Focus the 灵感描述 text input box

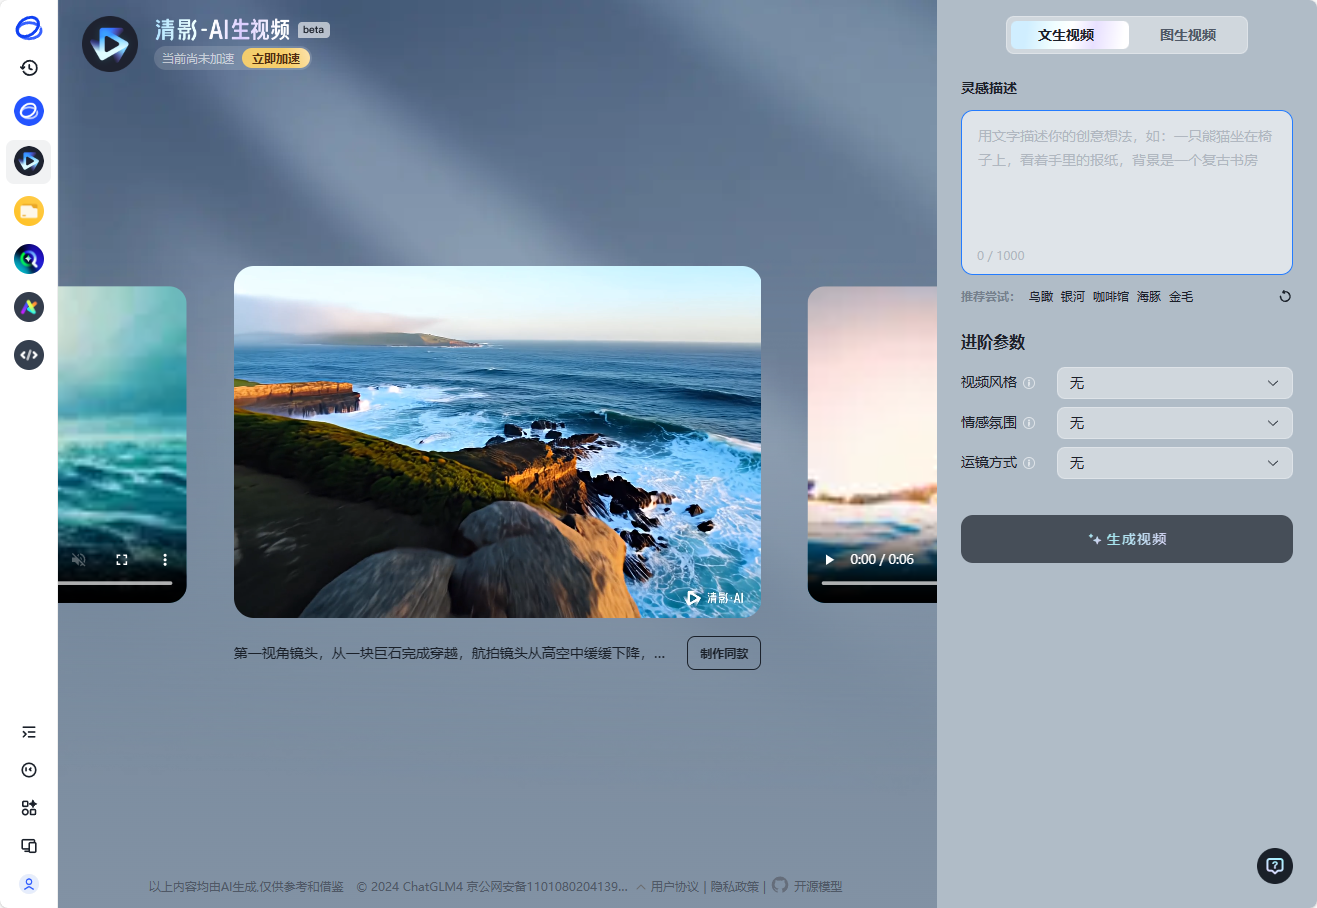[x=1126, y=192]
